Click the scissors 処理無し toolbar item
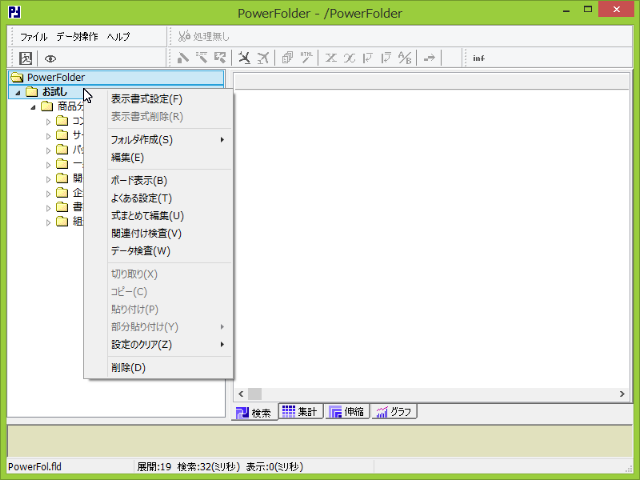Image resolution: width=640 pixels, height=480 pixels. [x=203, y=37]
